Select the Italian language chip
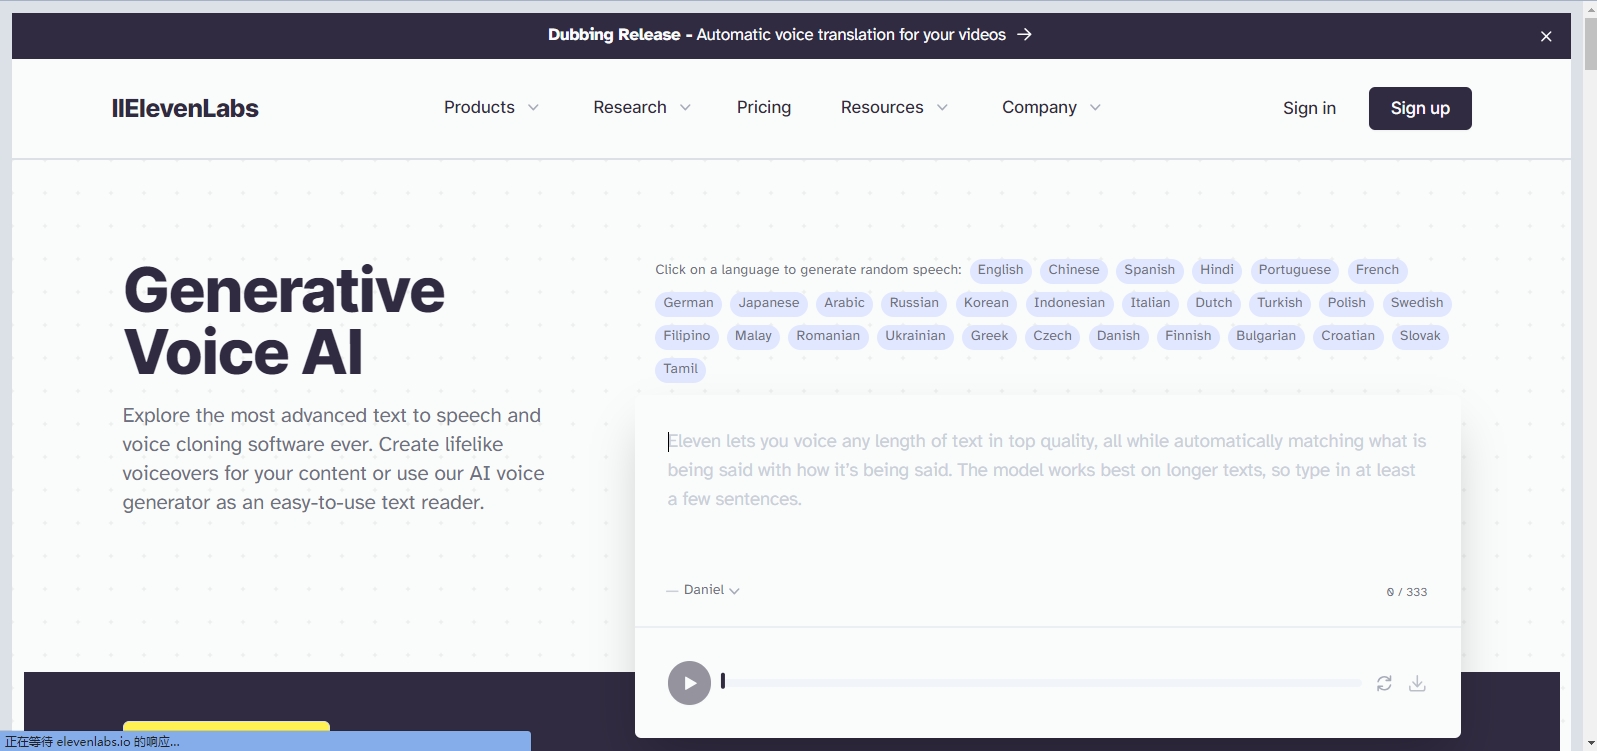Screen dimensions: 1597x751 click(1150, 303)
